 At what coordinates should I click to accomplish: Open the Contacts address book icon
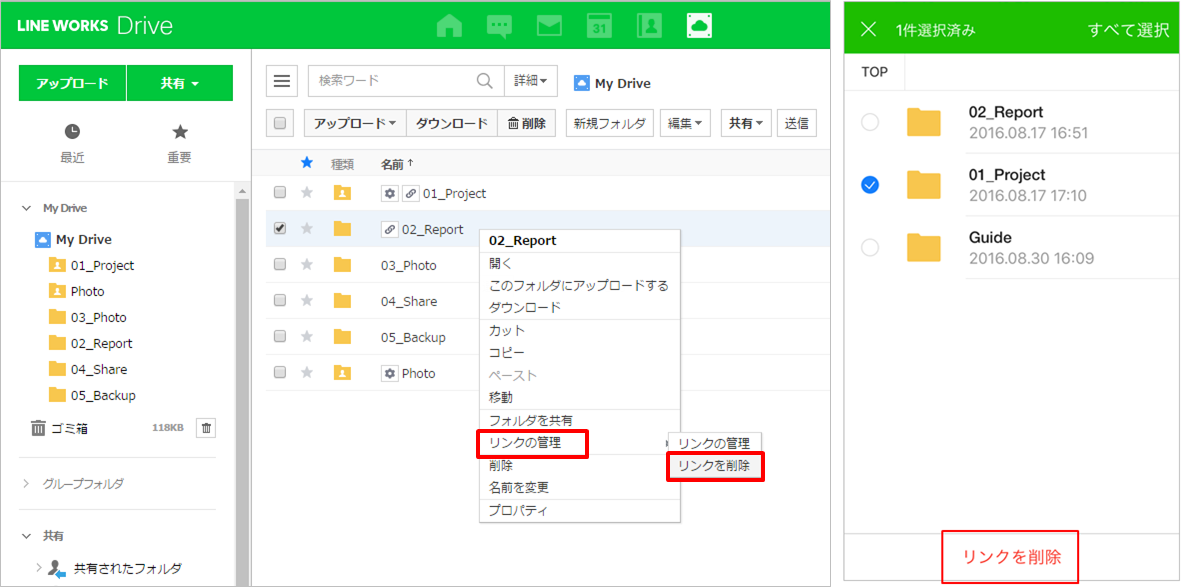[649, 26]
